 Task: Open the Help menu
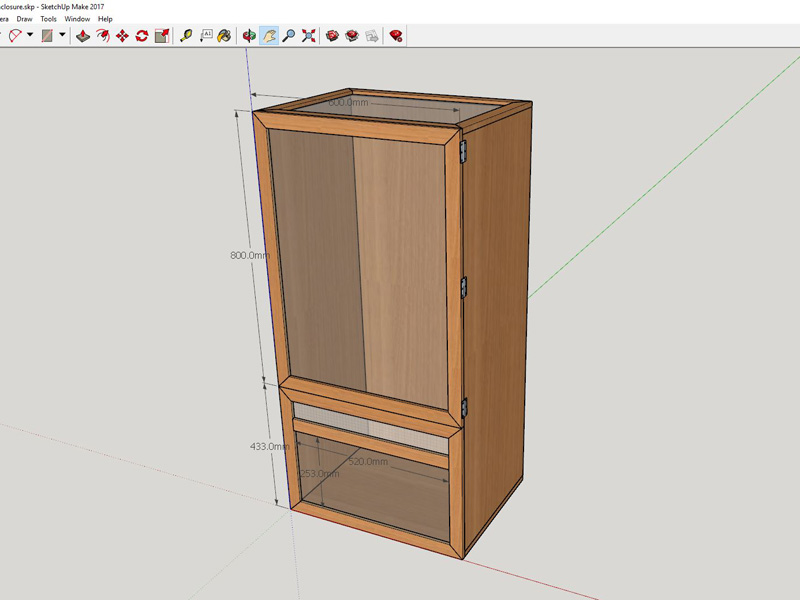(x=105, y=19)
